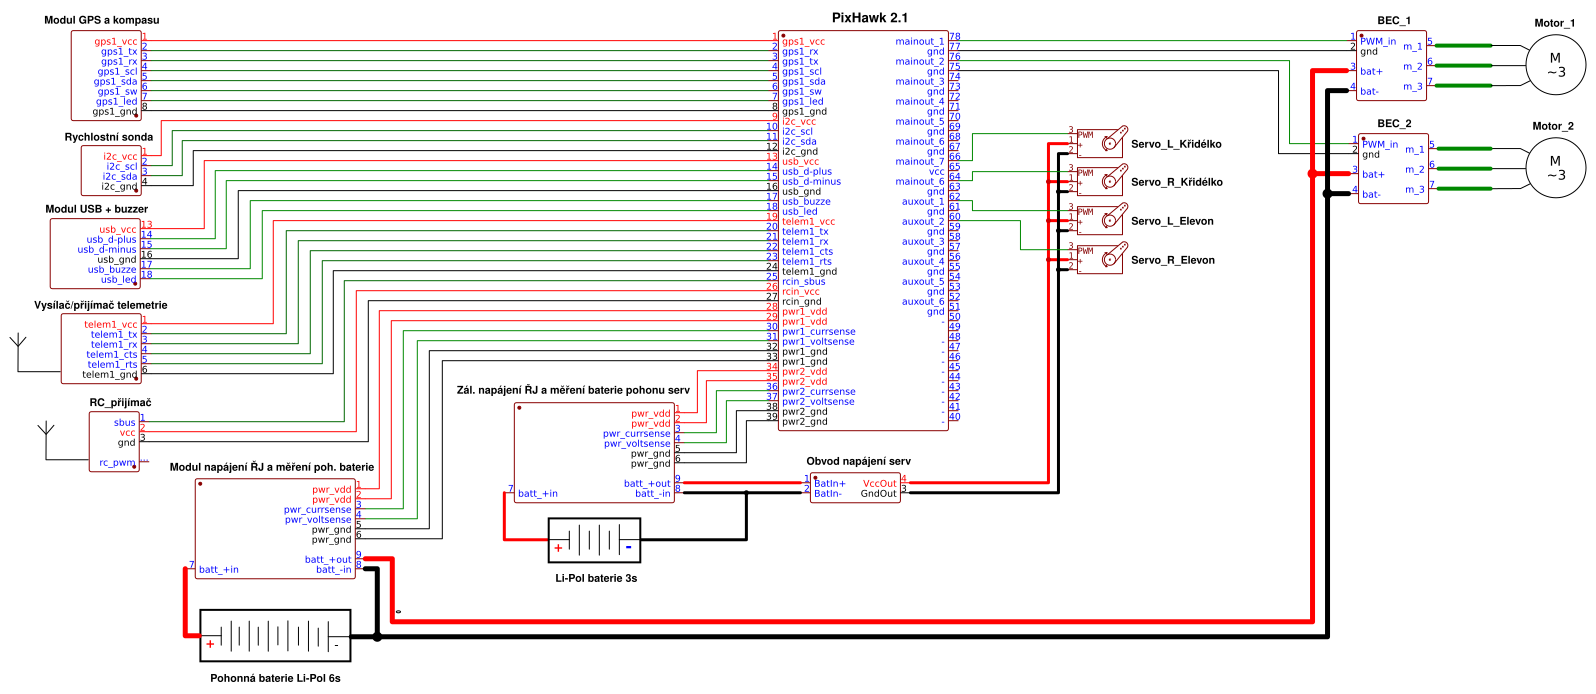1596x694 pixels.
Task: Click the mainout_5 pin on PixHawk
Action: (919, 122)
